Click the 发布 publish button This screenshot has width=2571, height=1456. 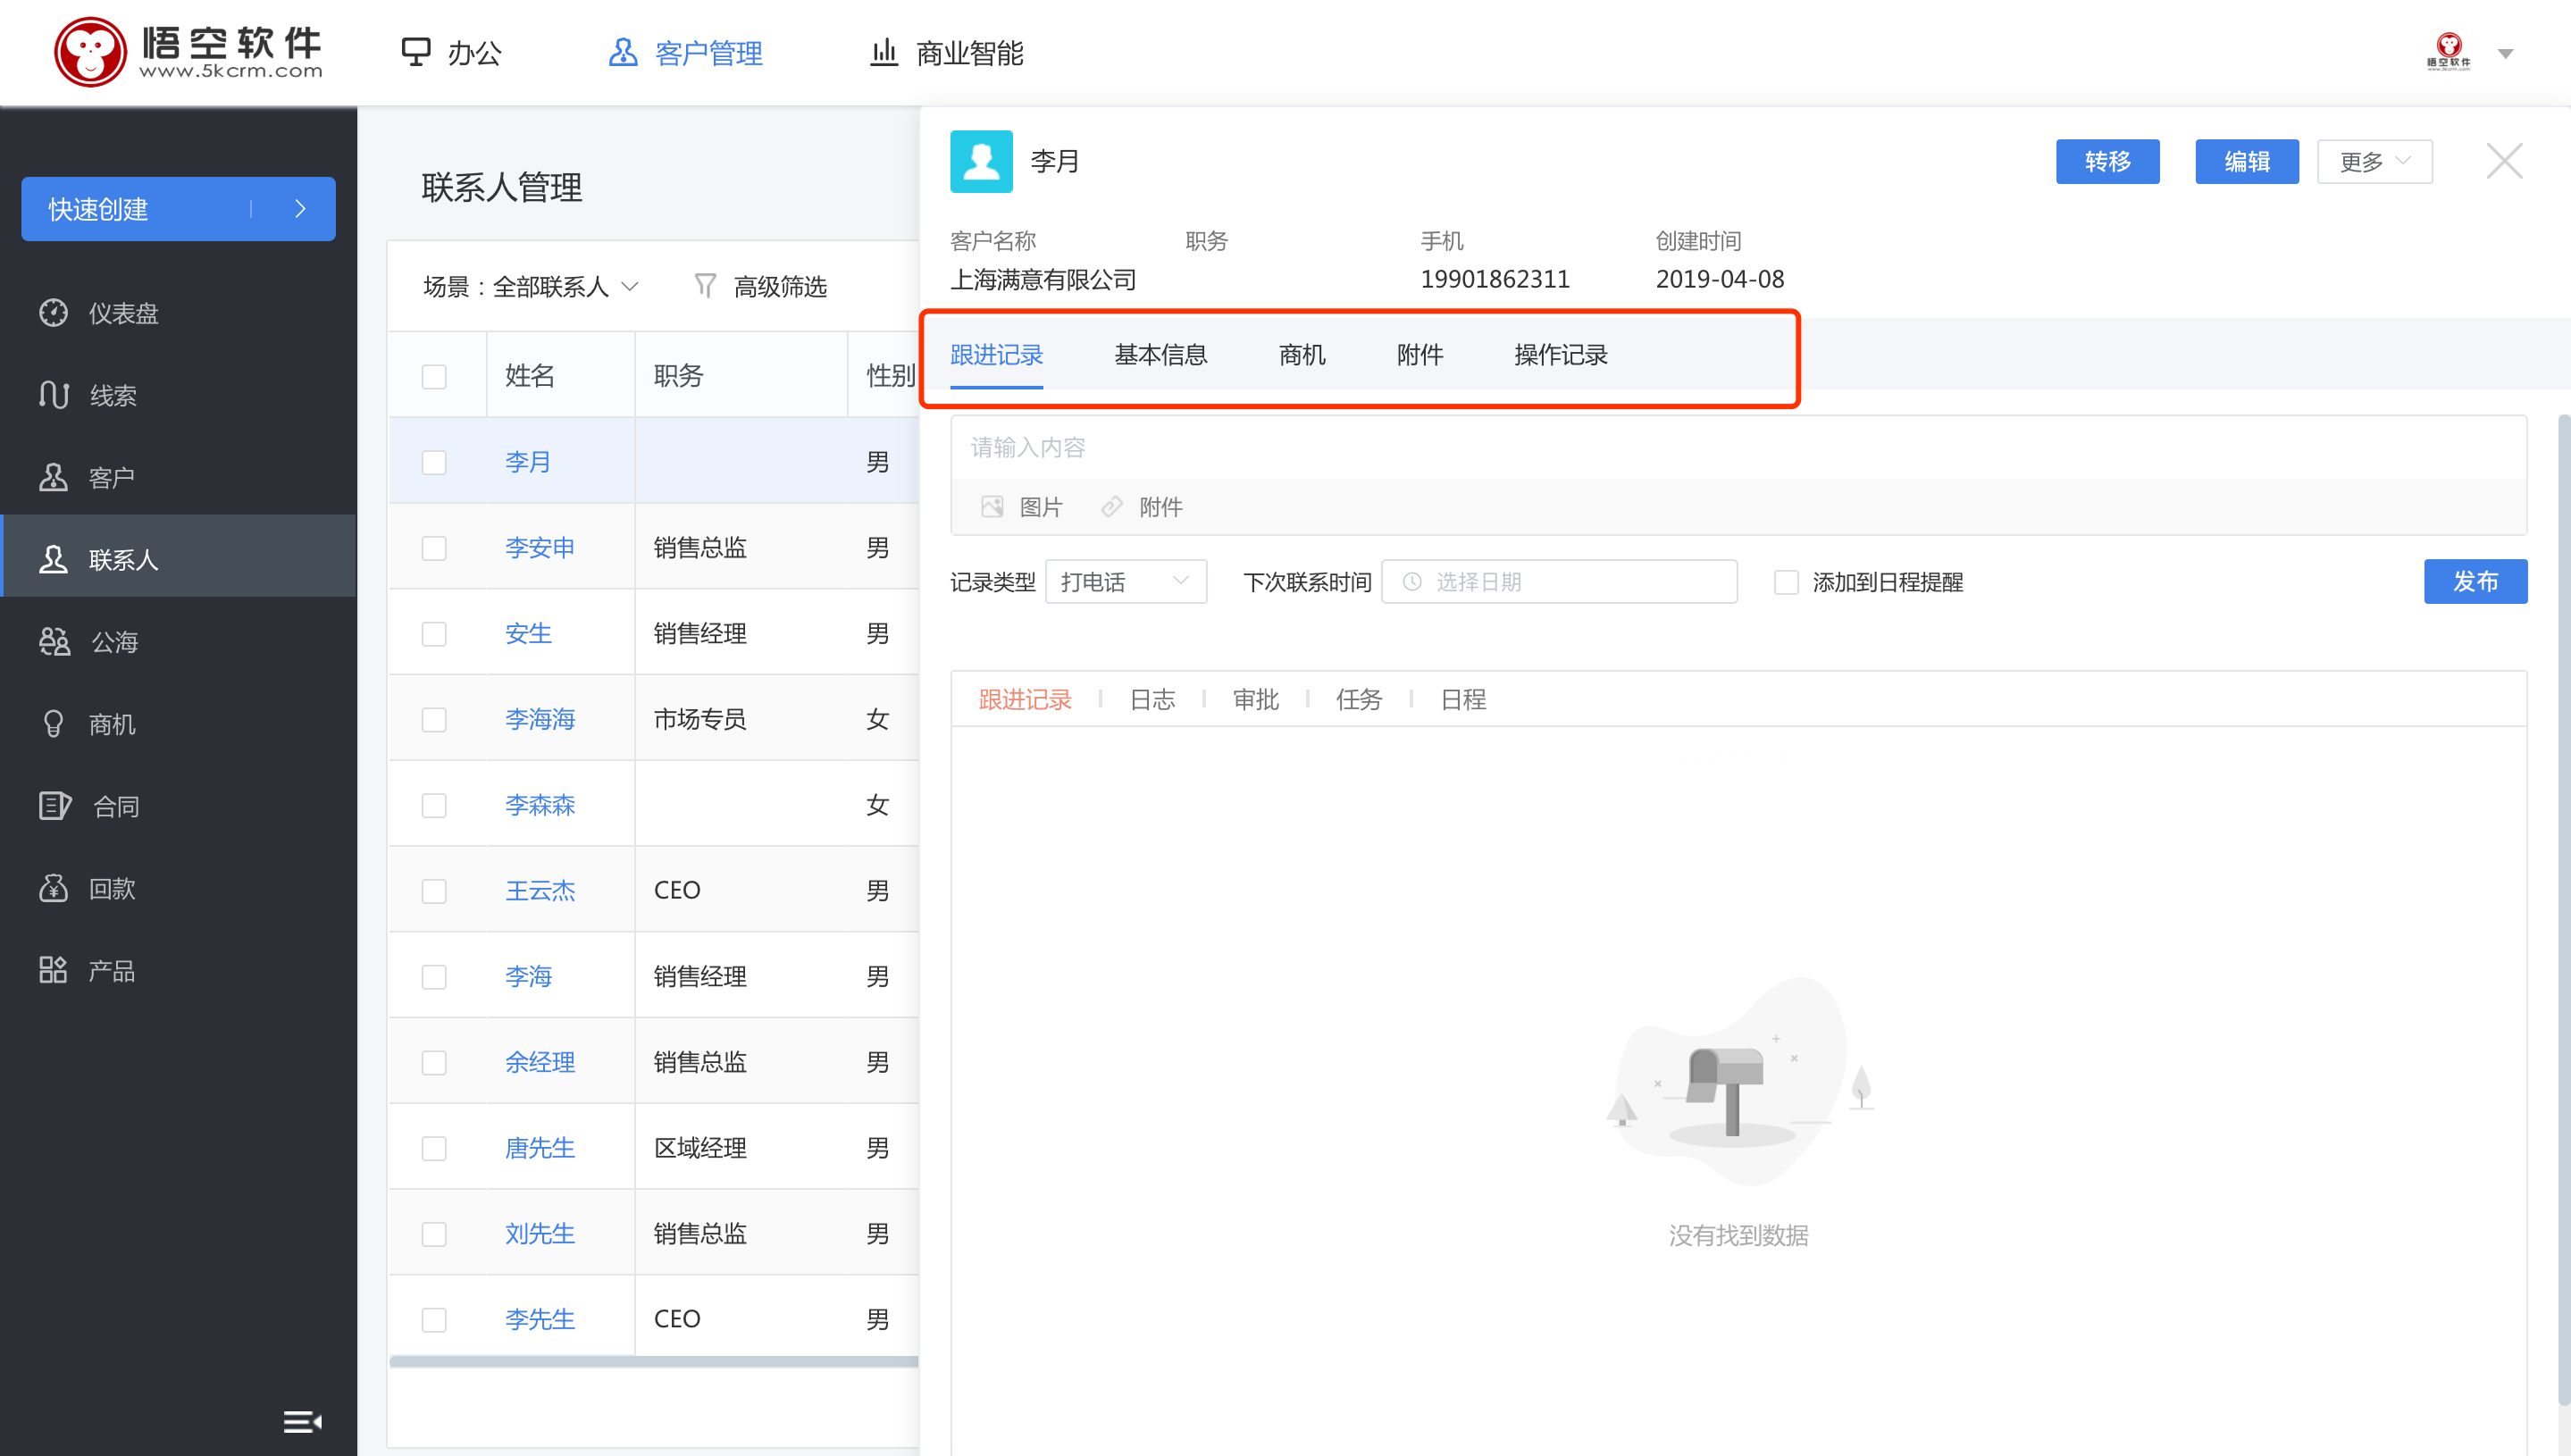pos(2475,582)
